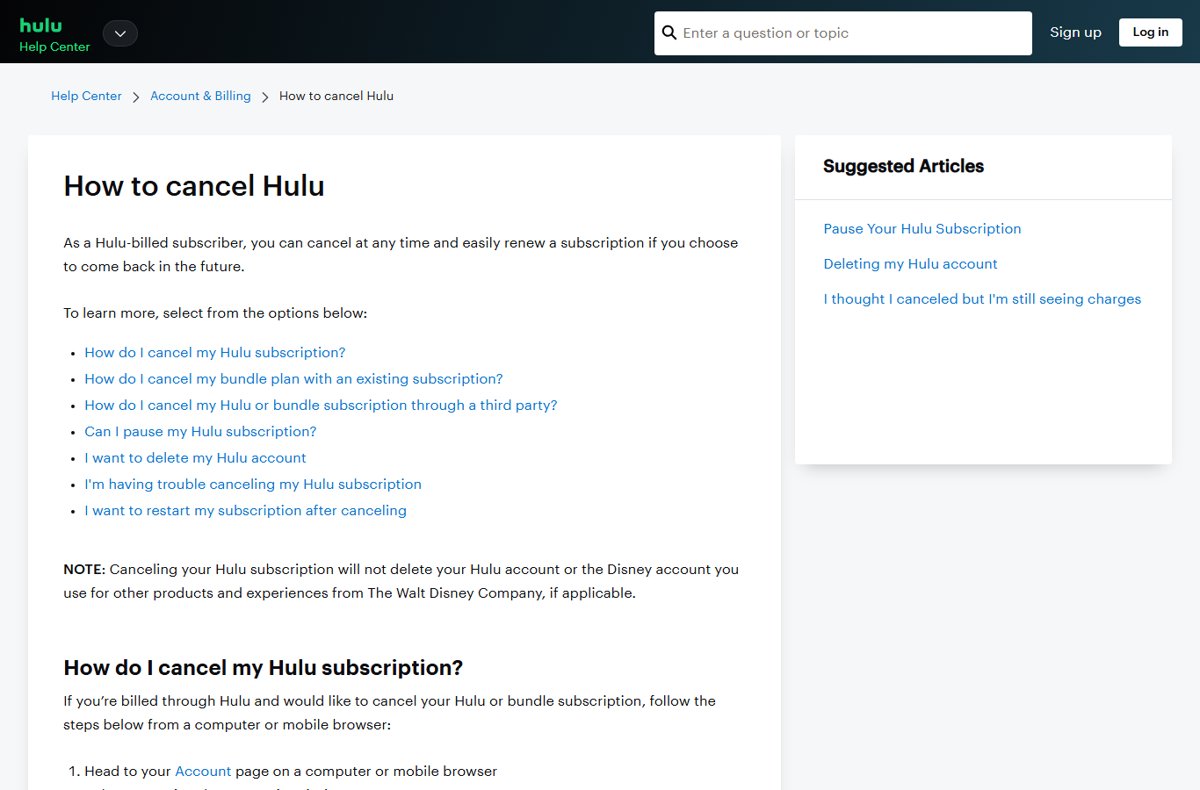Click the 'How to cancel Hulu' breadcrumb text

[336, 96]
